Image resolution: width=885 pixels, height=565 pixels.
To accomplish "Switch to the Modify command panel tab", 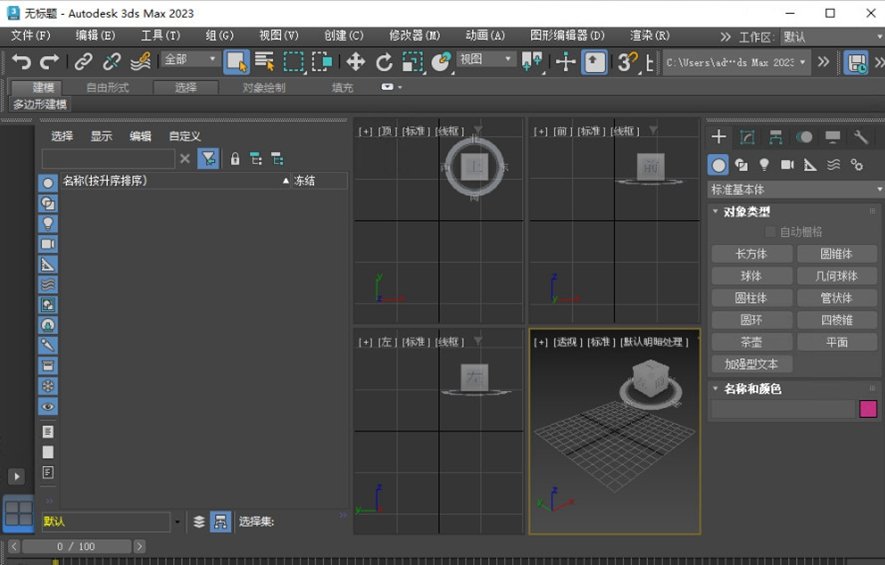I will 747,137.
